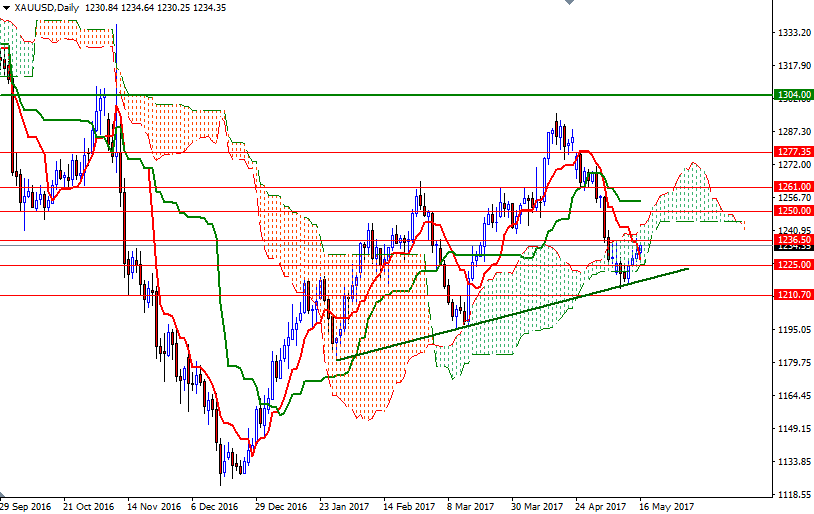
Task: Click the 23 Jan 2017 date label
Action: (345, 506)
